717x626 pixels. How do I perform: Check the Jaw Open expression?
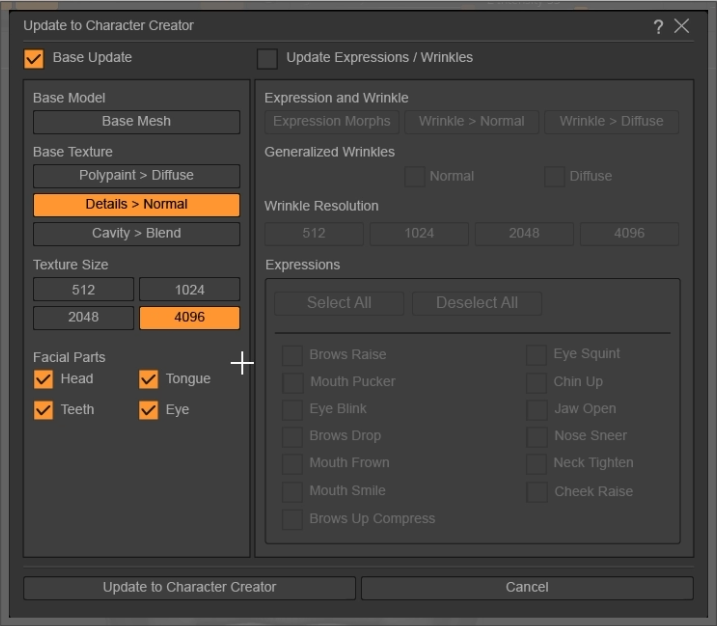(x=536, y=410)
